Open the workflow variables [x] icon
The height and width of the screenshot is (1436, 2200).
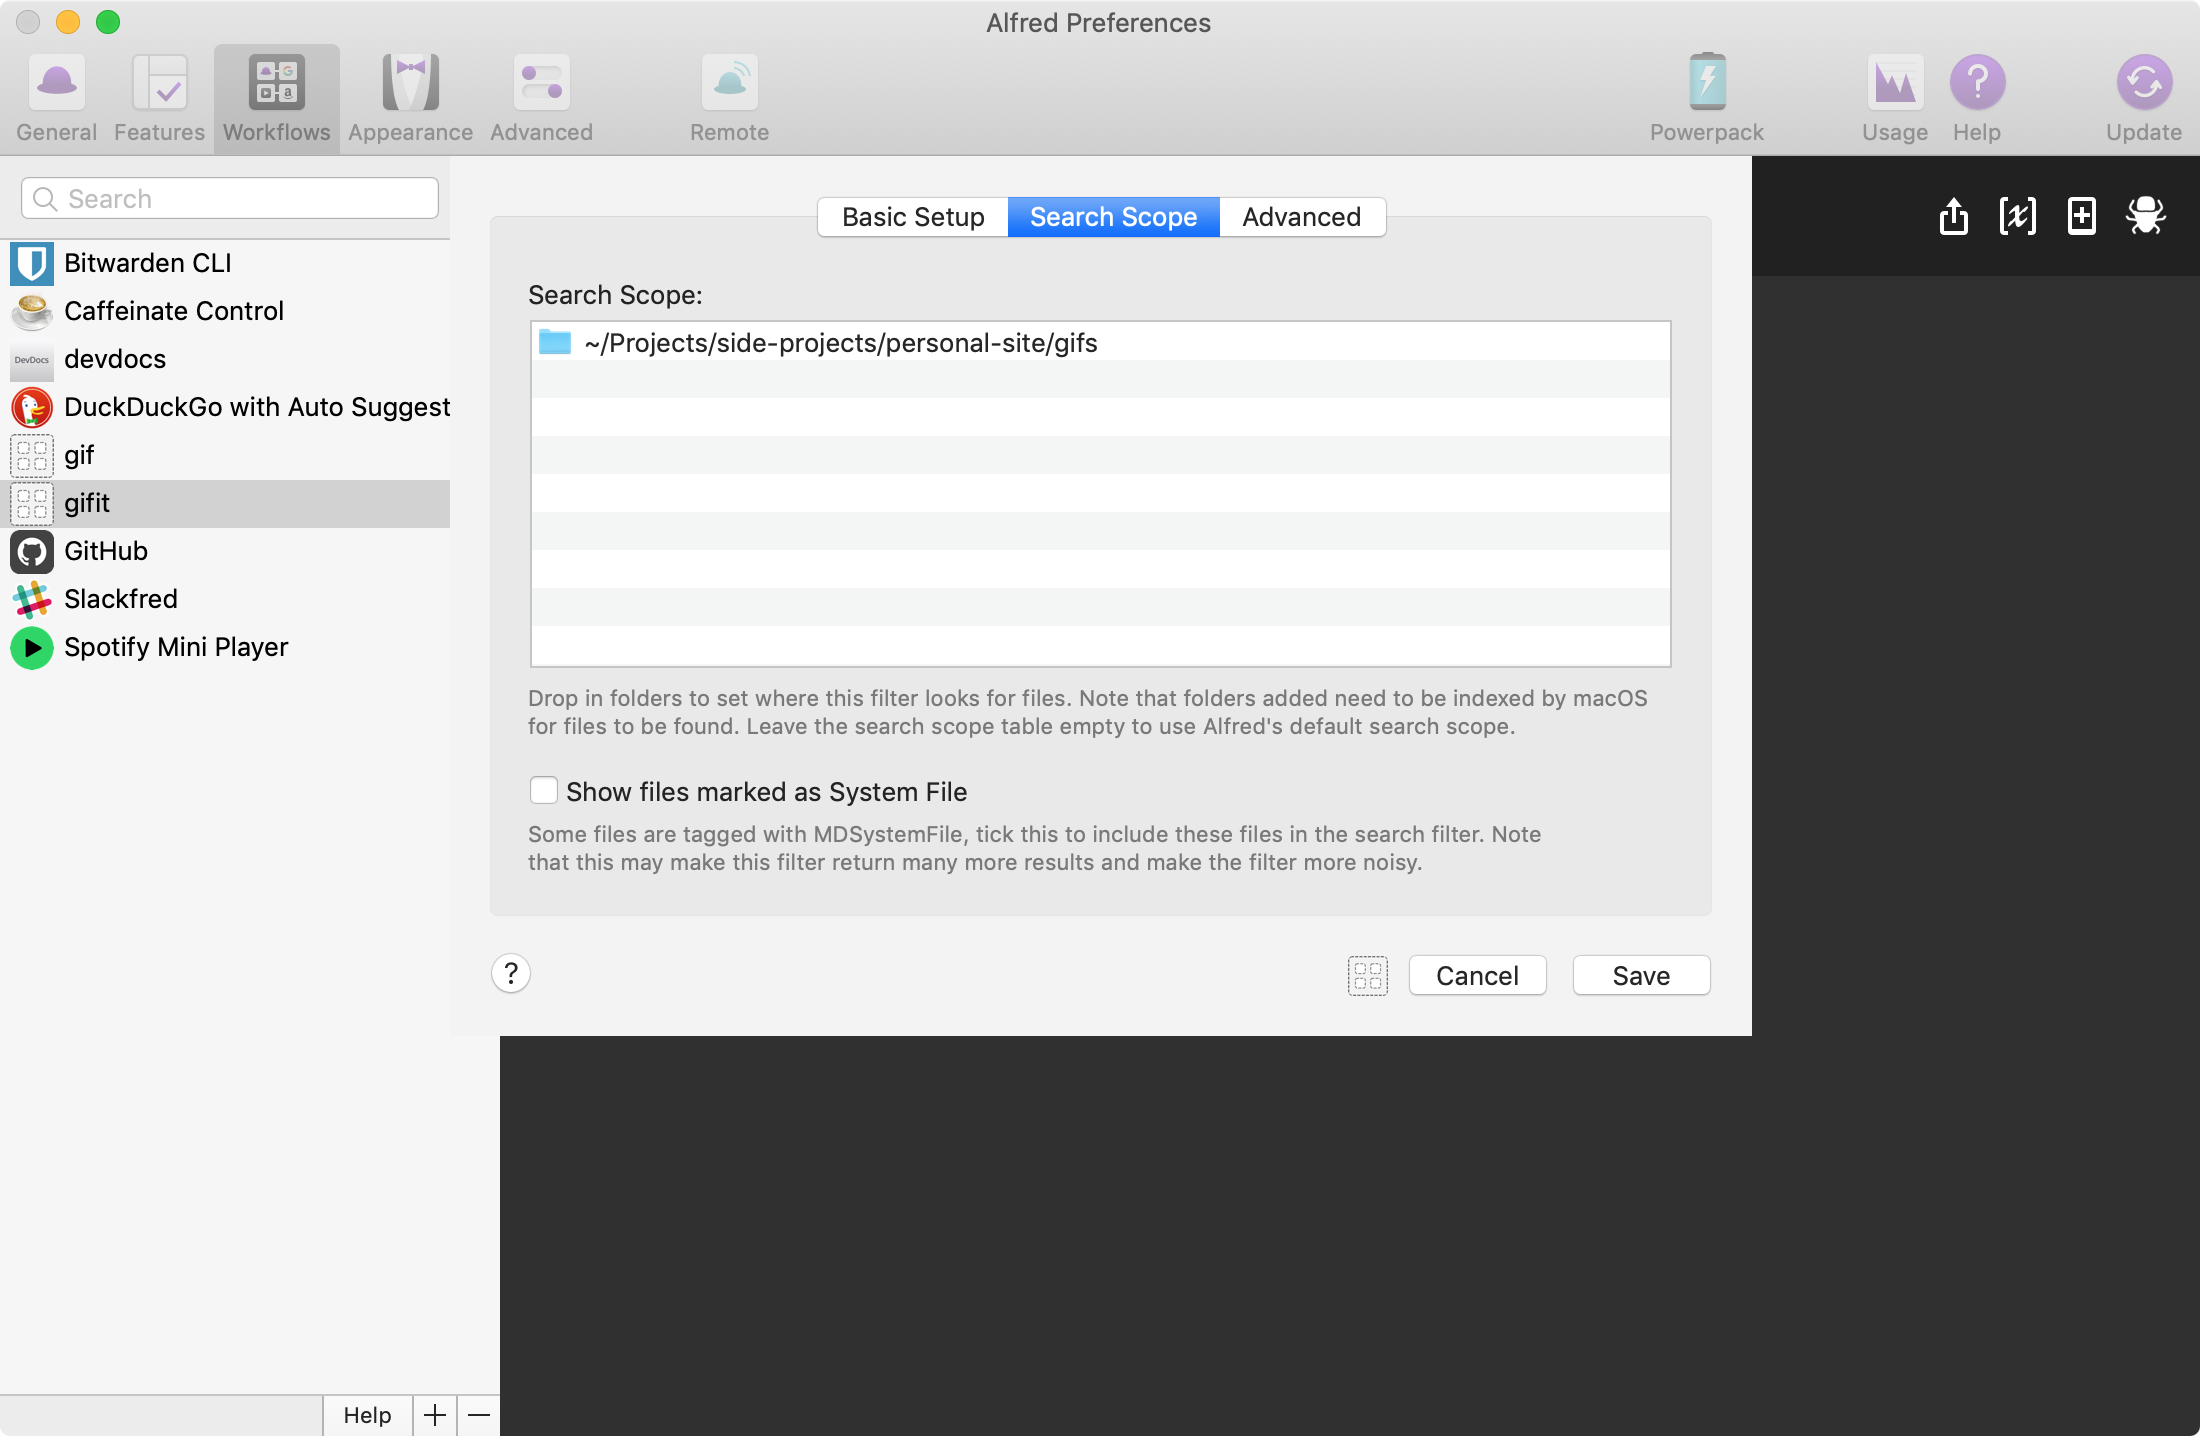(x=2017, y=215)
